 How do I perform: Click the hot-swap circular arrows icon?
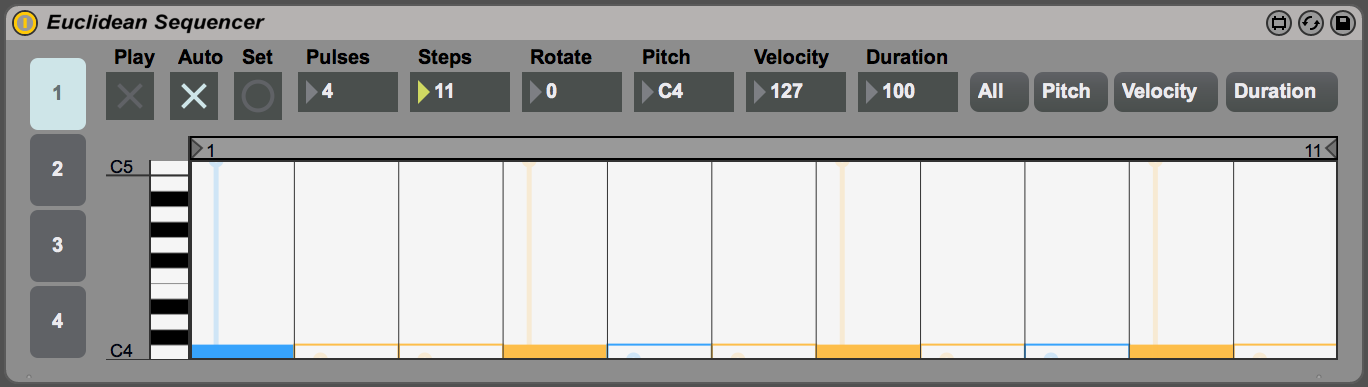pyautogui.click(x=1310, y=22)
